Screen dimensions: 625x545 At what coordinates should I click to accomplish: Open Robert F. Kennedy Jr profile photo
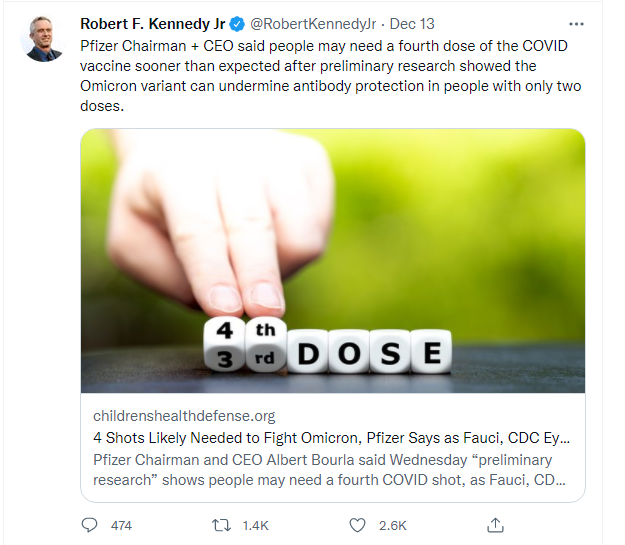(43, 39)
